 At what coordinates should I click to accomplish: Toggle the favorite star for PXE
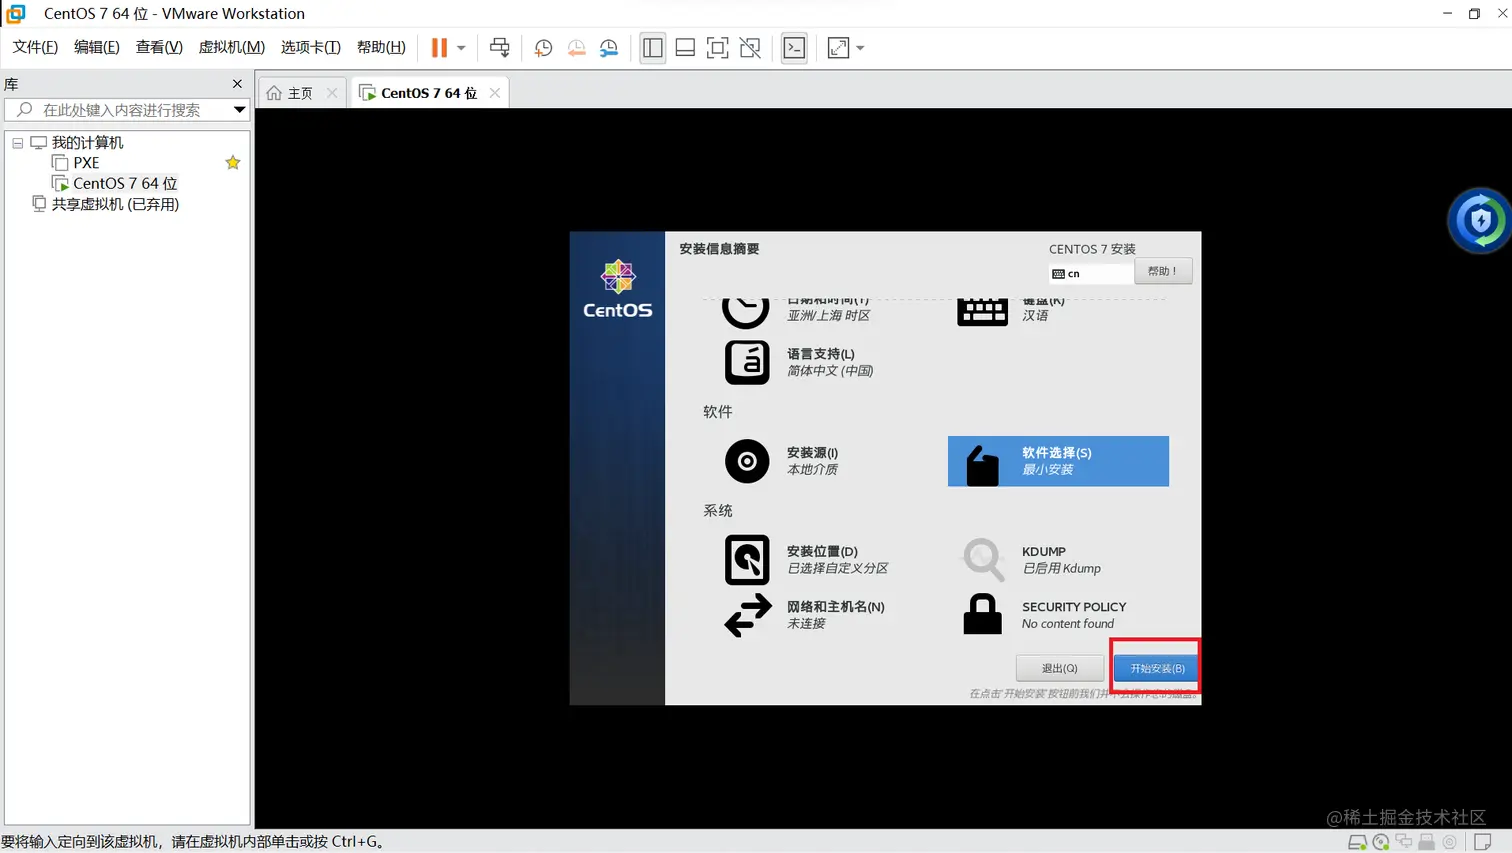click(233, 163)
